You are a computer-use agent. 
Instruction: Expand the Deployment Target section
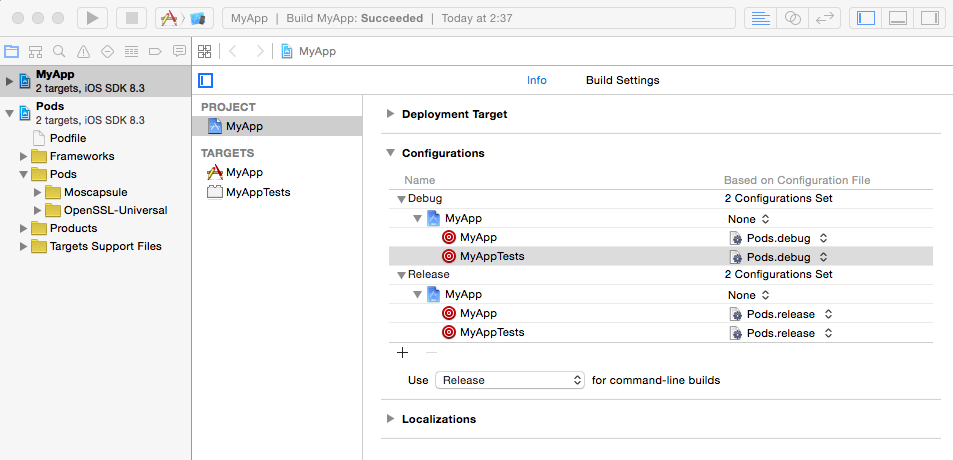(390, 114)
